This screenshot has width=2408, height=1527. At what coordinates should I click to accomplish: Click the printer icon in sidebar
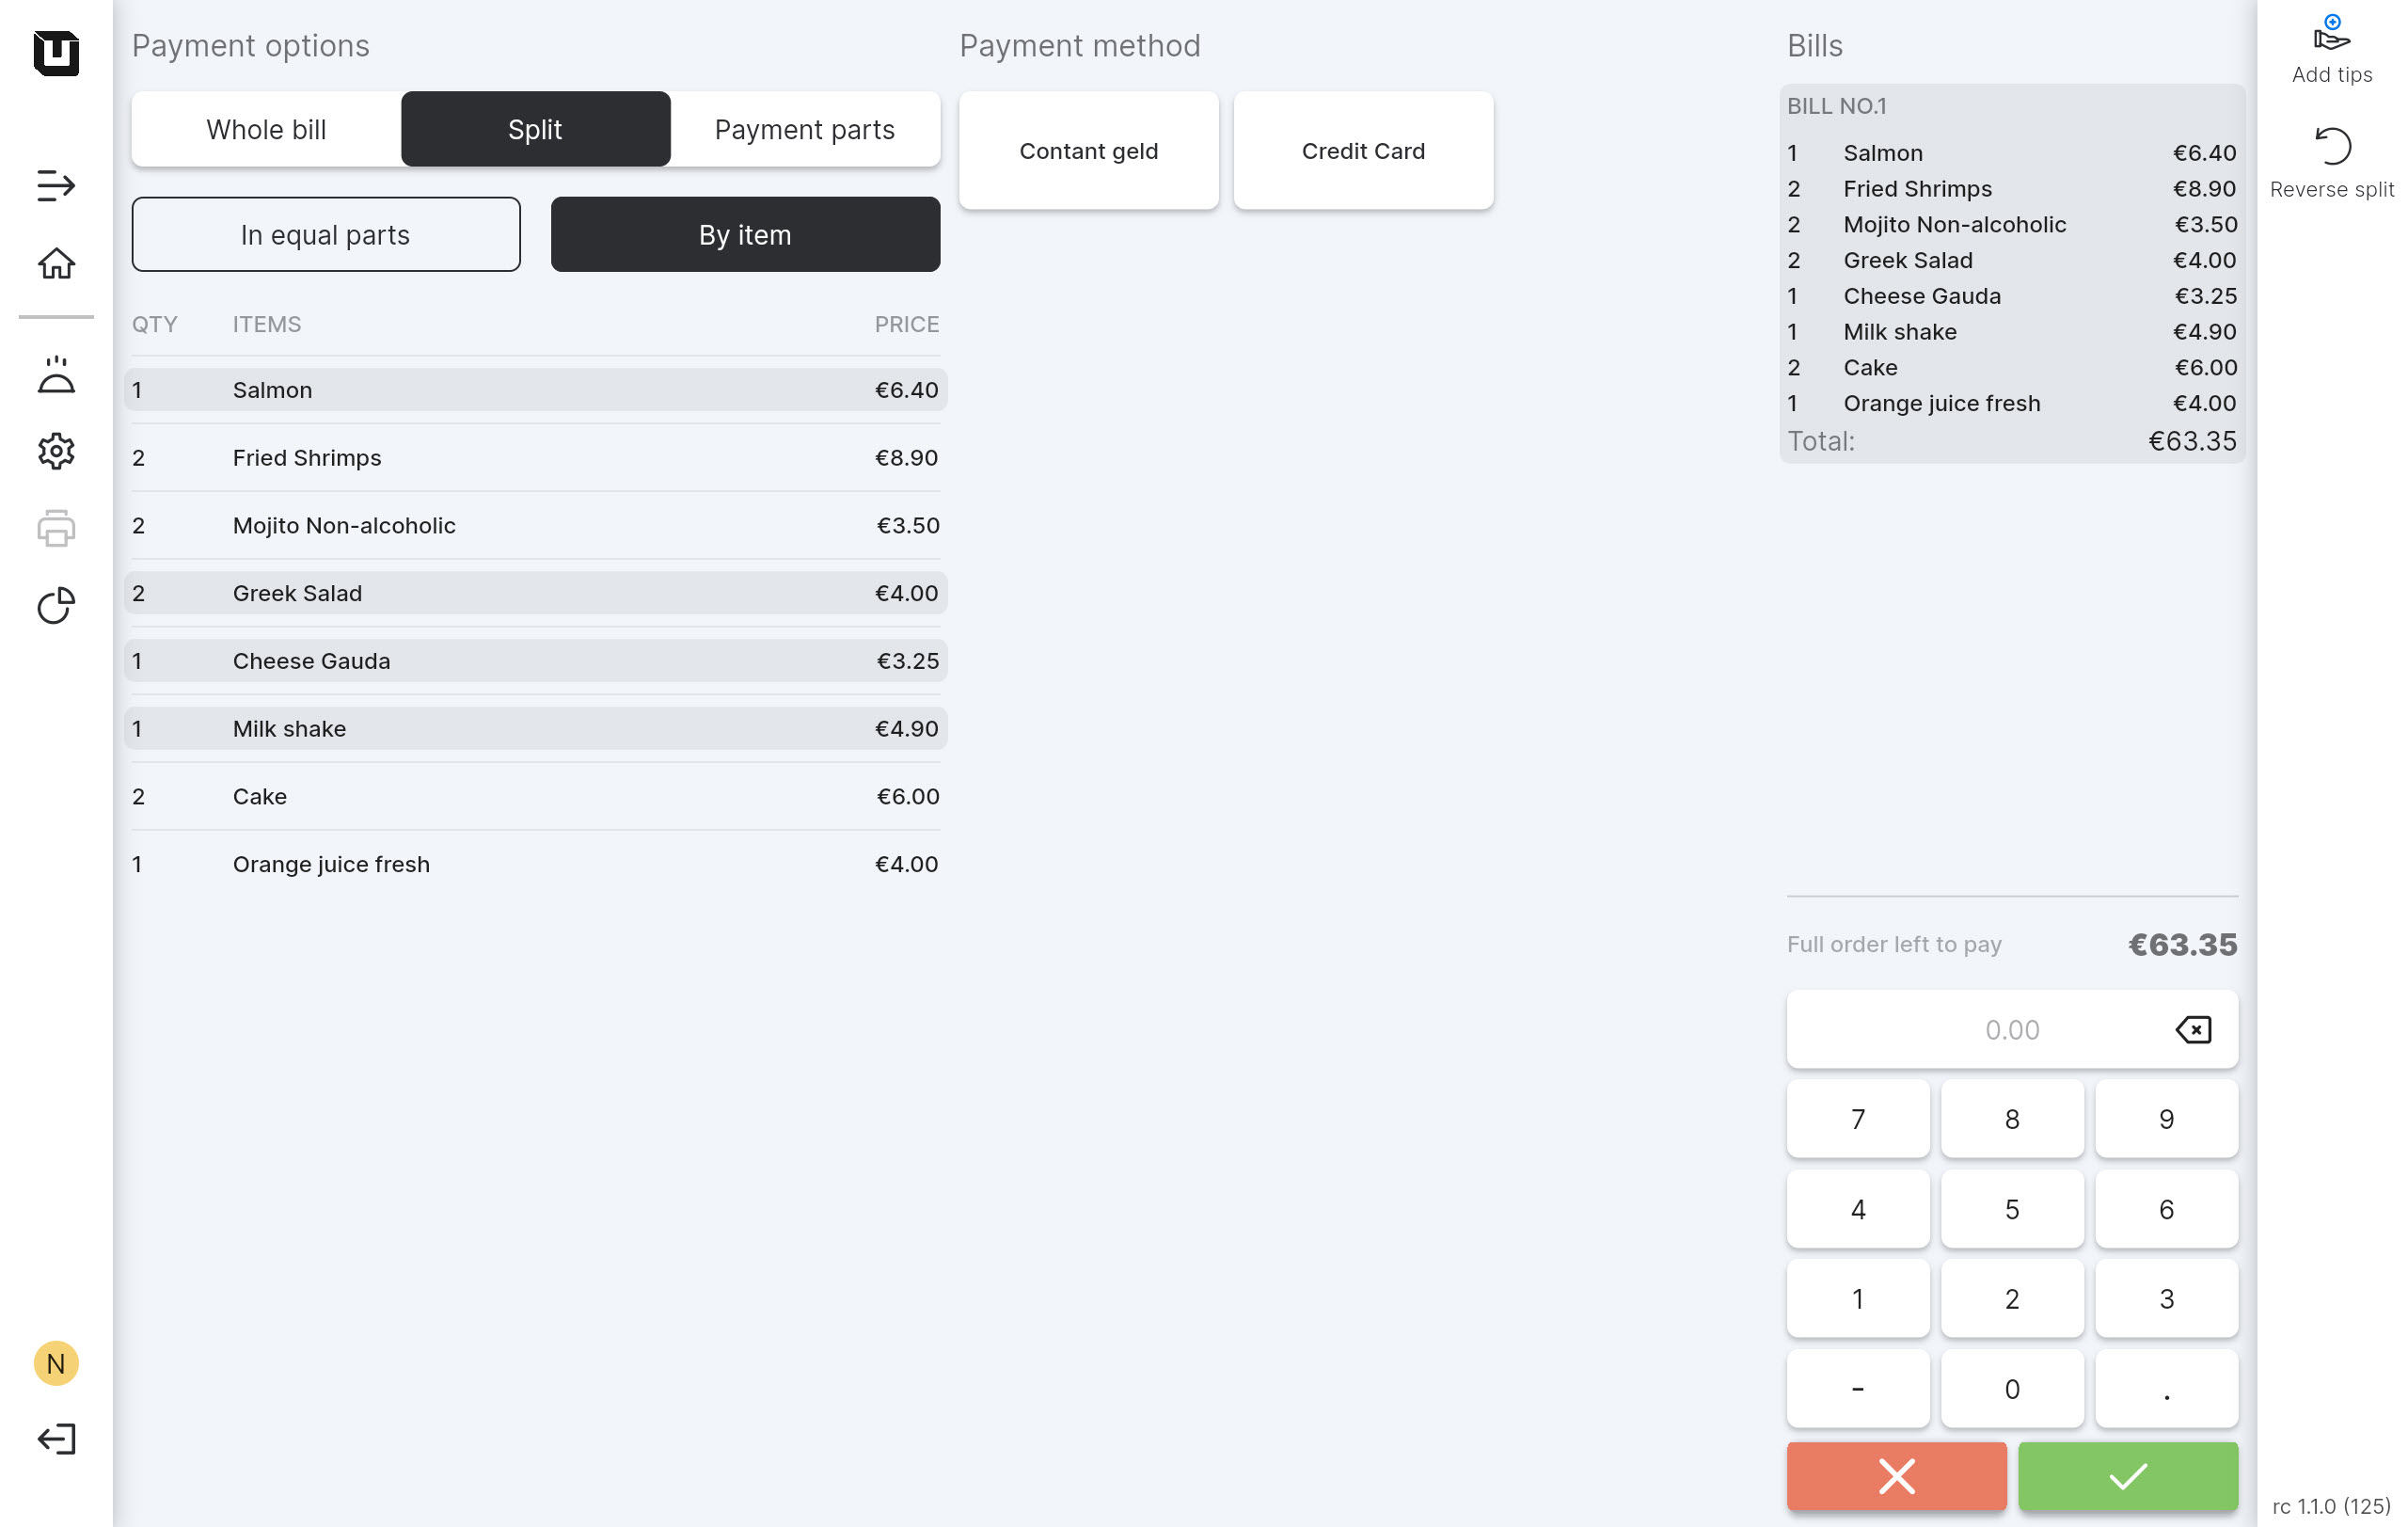56,529
